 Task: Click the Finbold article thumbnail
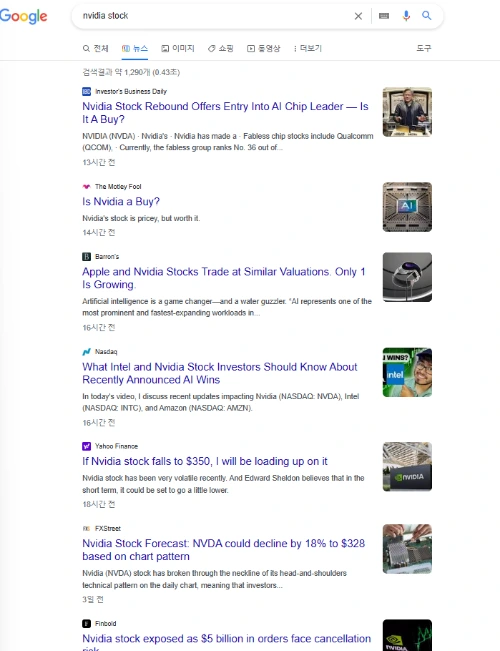point(407,635)
